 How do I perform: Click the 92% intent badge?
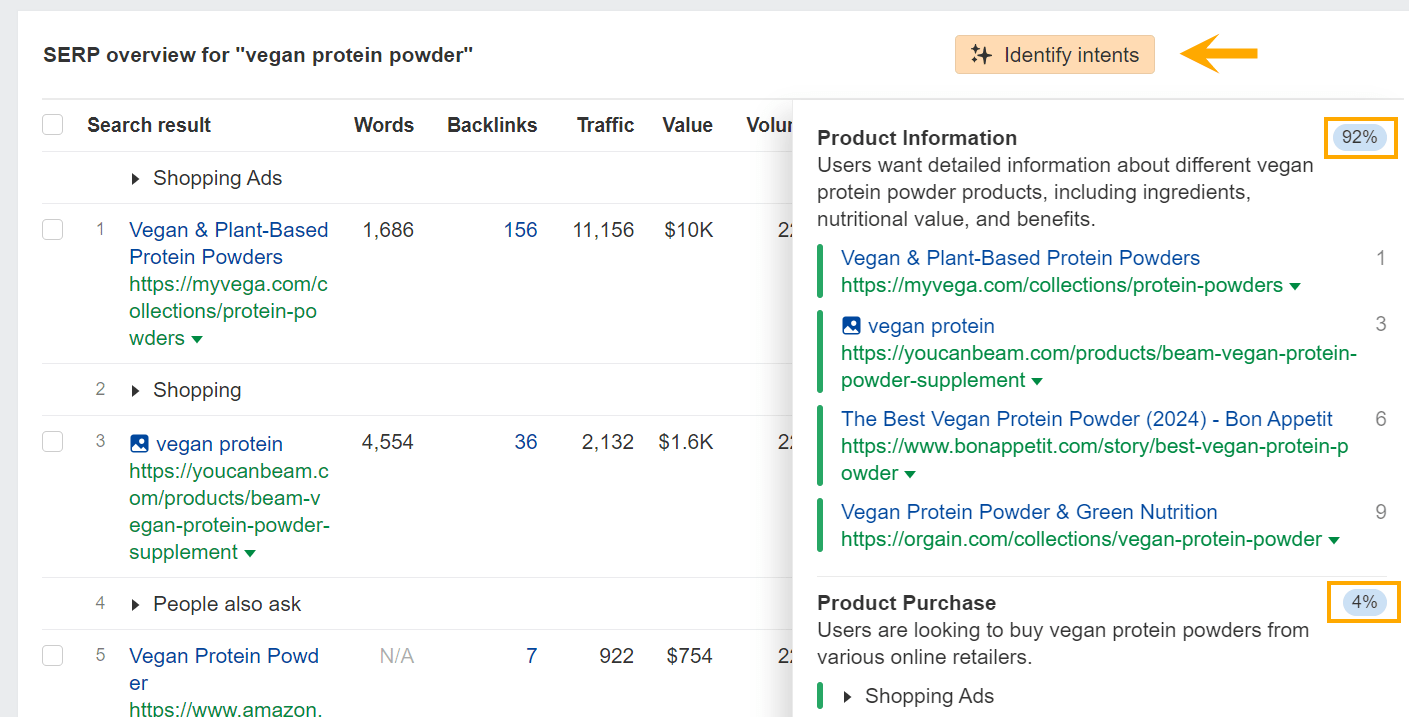tap(1360, 138)
